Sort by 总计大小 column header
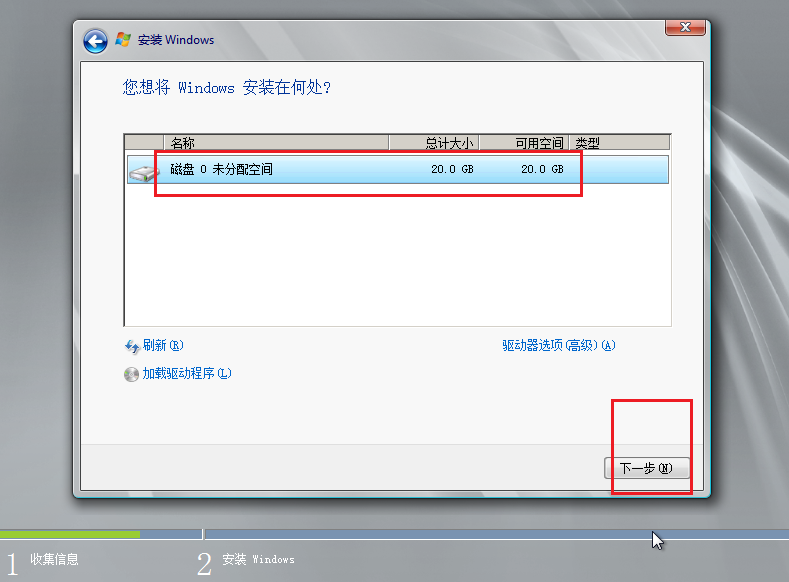 434,143
